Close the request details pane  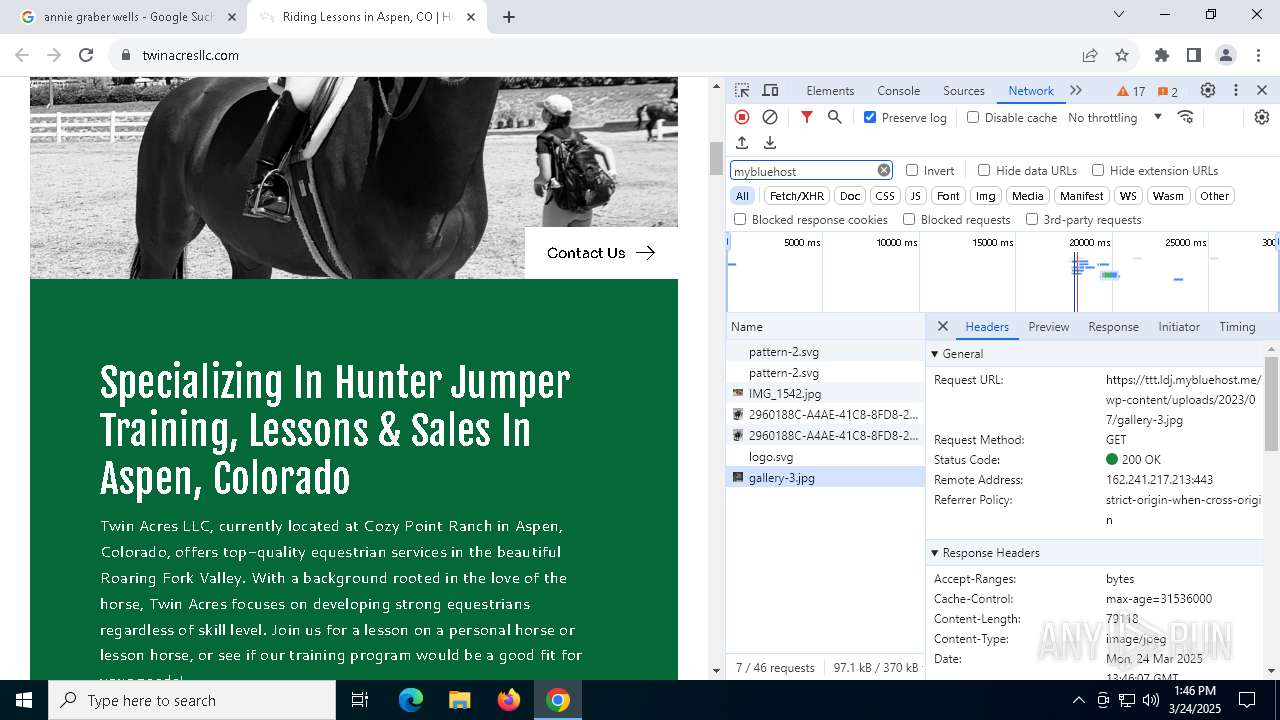tap(942, 326)
